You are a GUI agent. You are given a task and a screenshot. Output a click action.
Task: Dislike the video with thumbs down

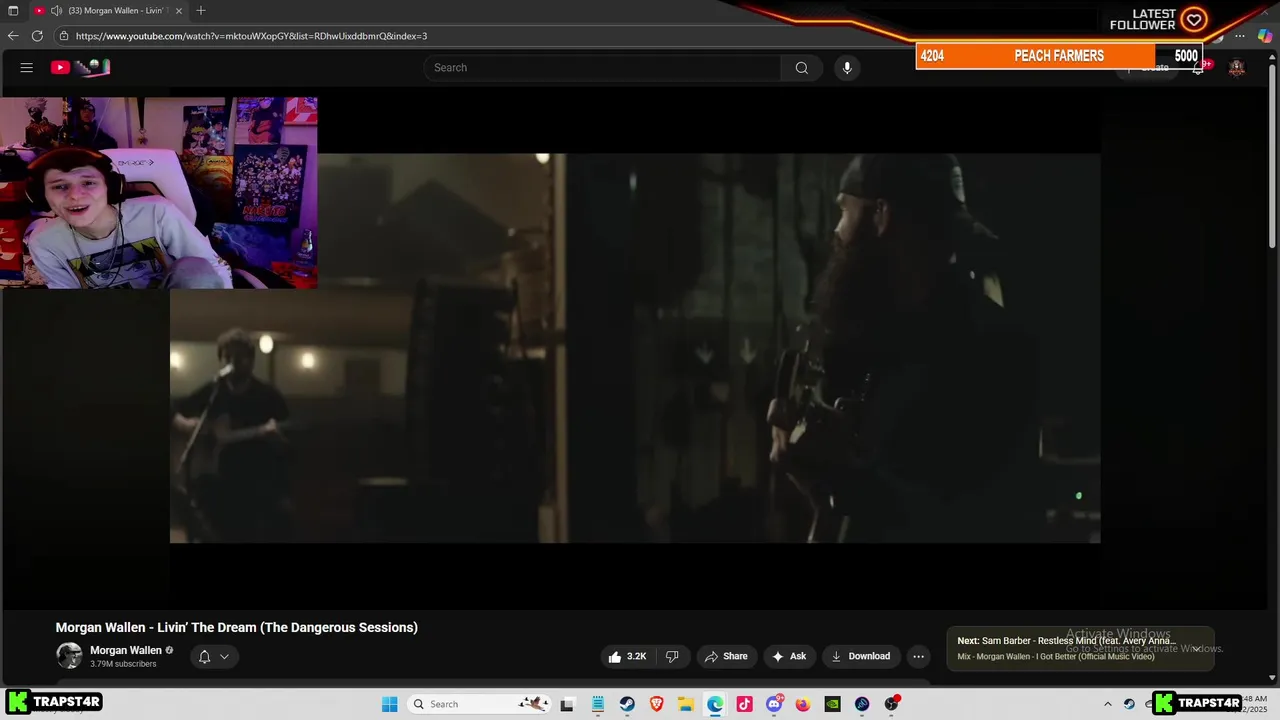point(672,656)
